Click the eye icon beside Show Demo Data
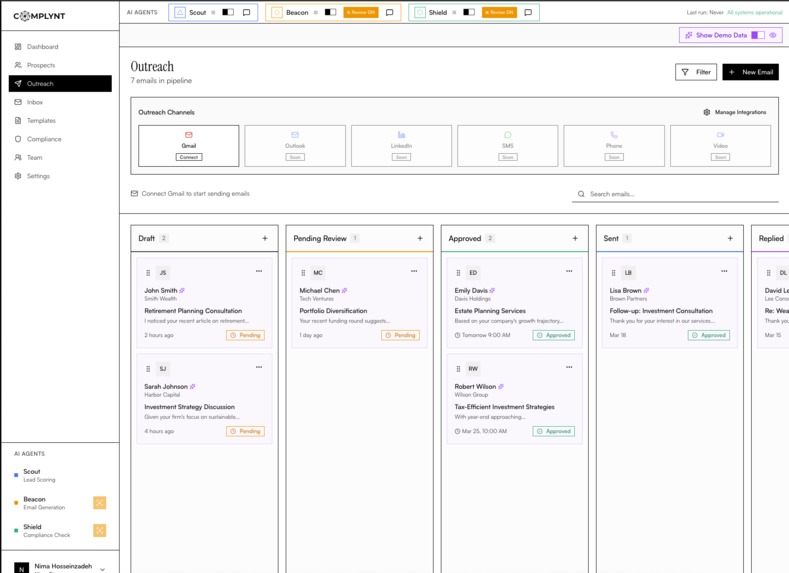 point(773,35)
